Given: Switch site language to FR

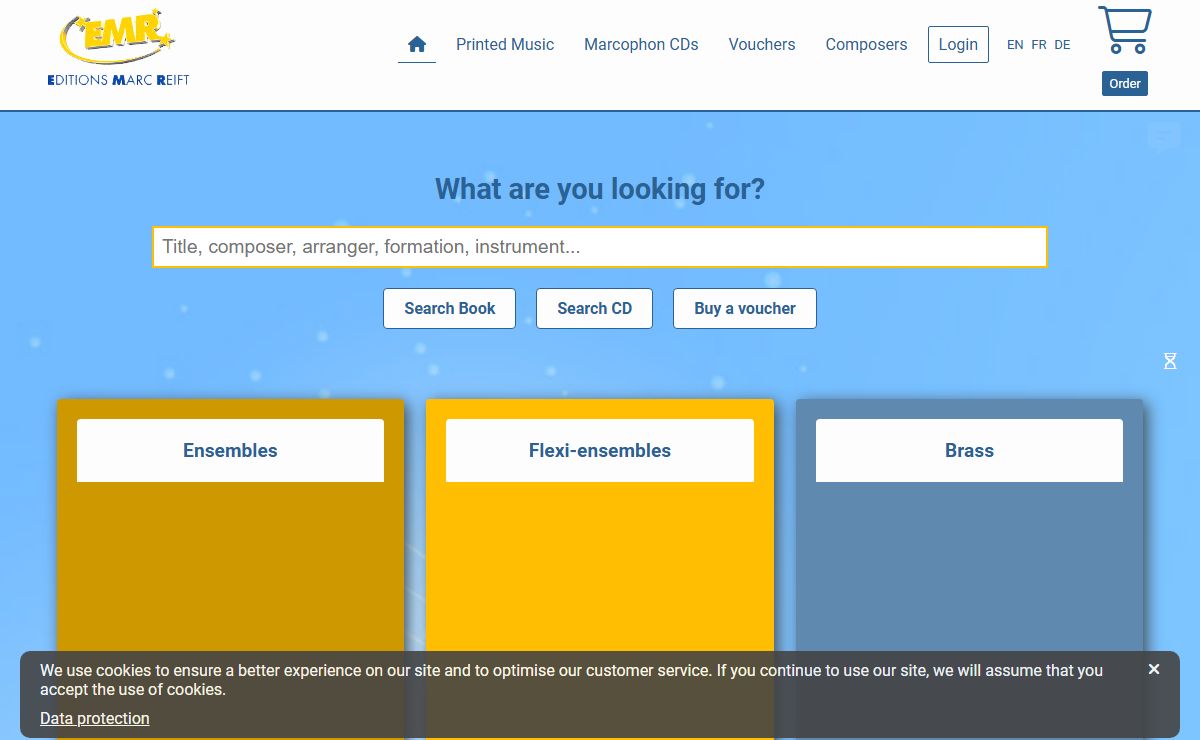Looking at the screenshot, I should 1039,45.
